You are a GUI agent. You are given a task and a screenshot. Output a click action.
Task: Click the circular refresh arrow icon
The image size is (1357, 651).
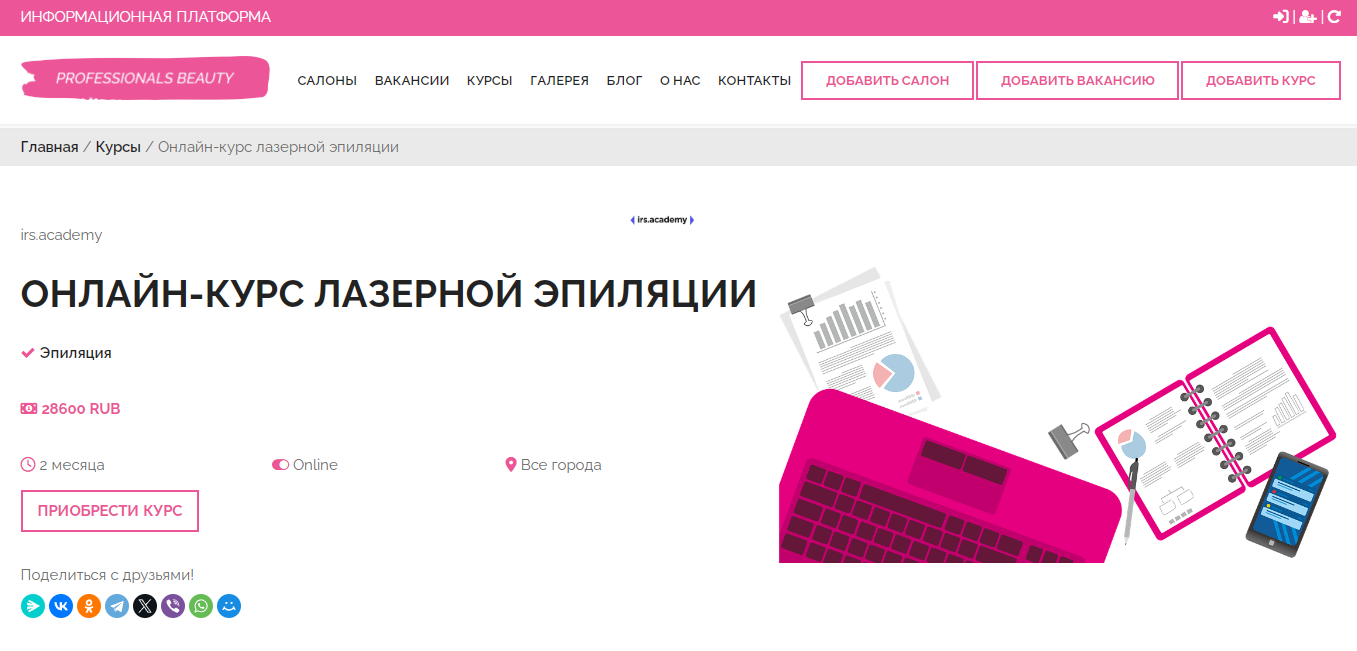(1333, 17)
